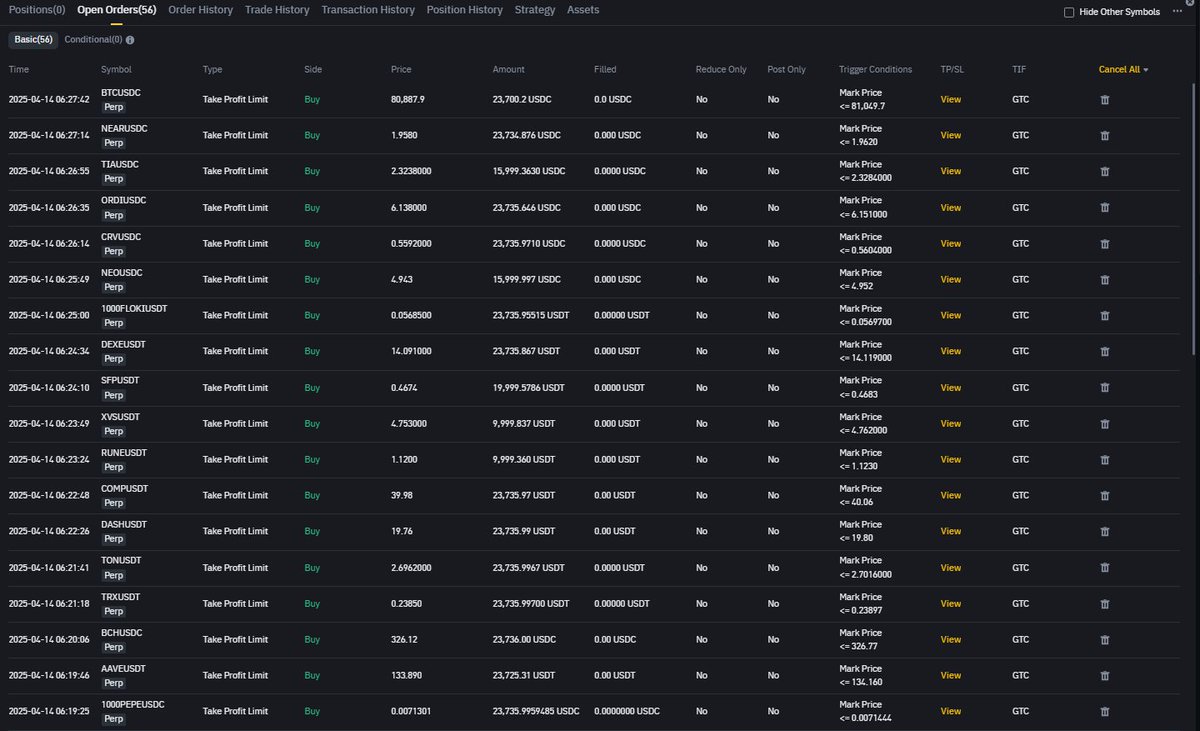Click the trigger value <= 40.06
1200x731 pixels.
[x=856, y=502]
